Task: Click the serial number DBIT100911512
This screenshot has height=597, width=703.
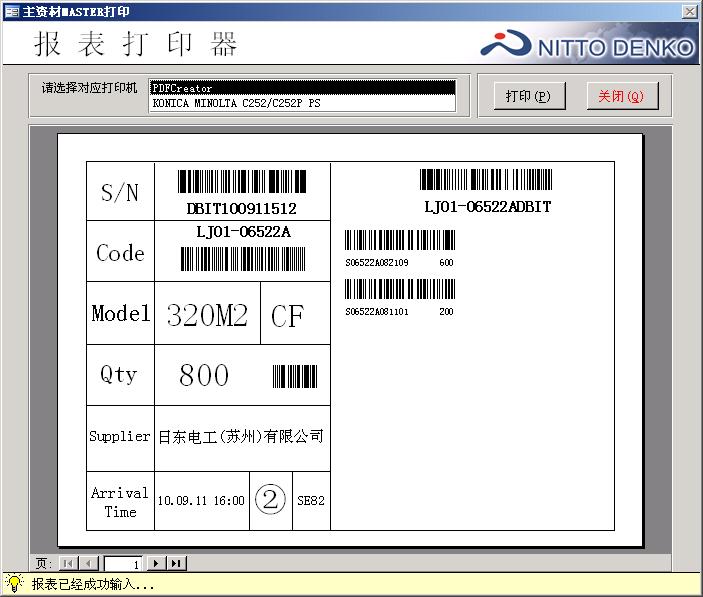Action: click(242, 208)
